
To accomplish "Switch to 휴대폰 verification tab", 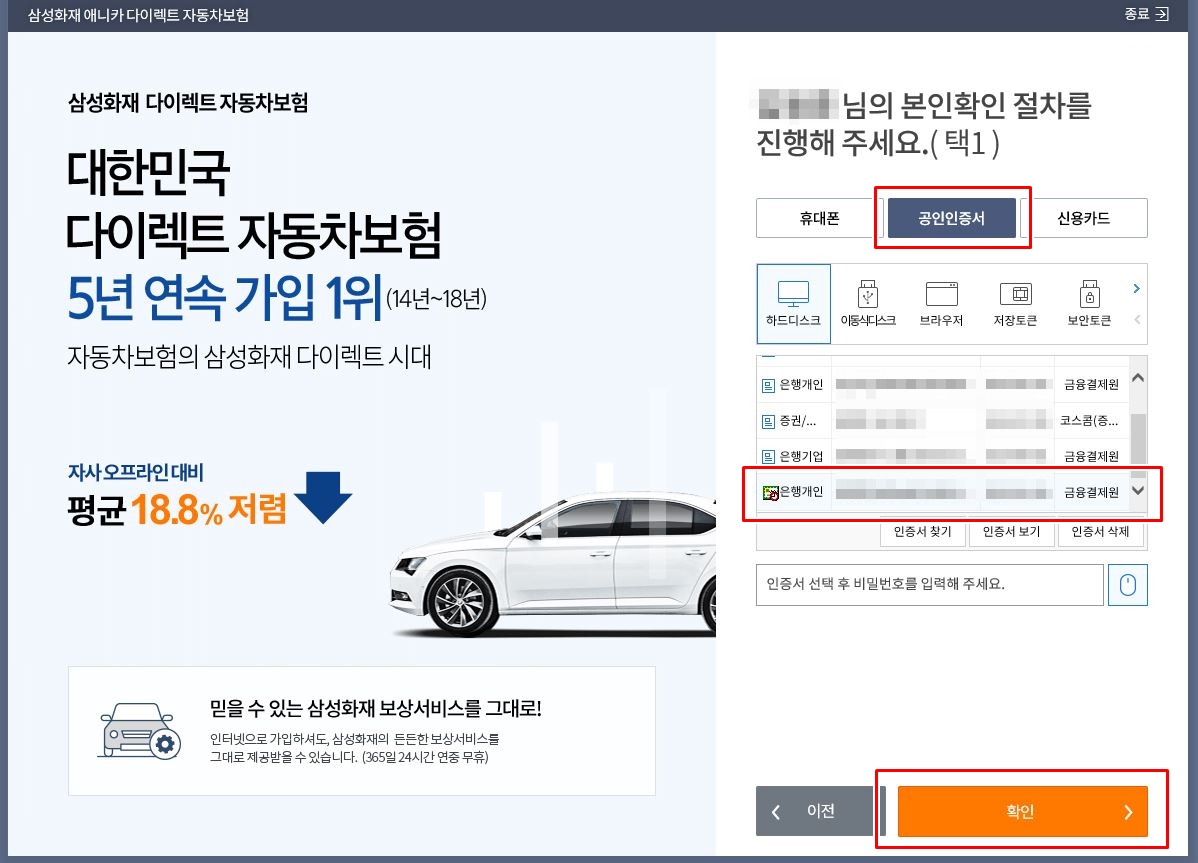I will (x=819, y=218).
